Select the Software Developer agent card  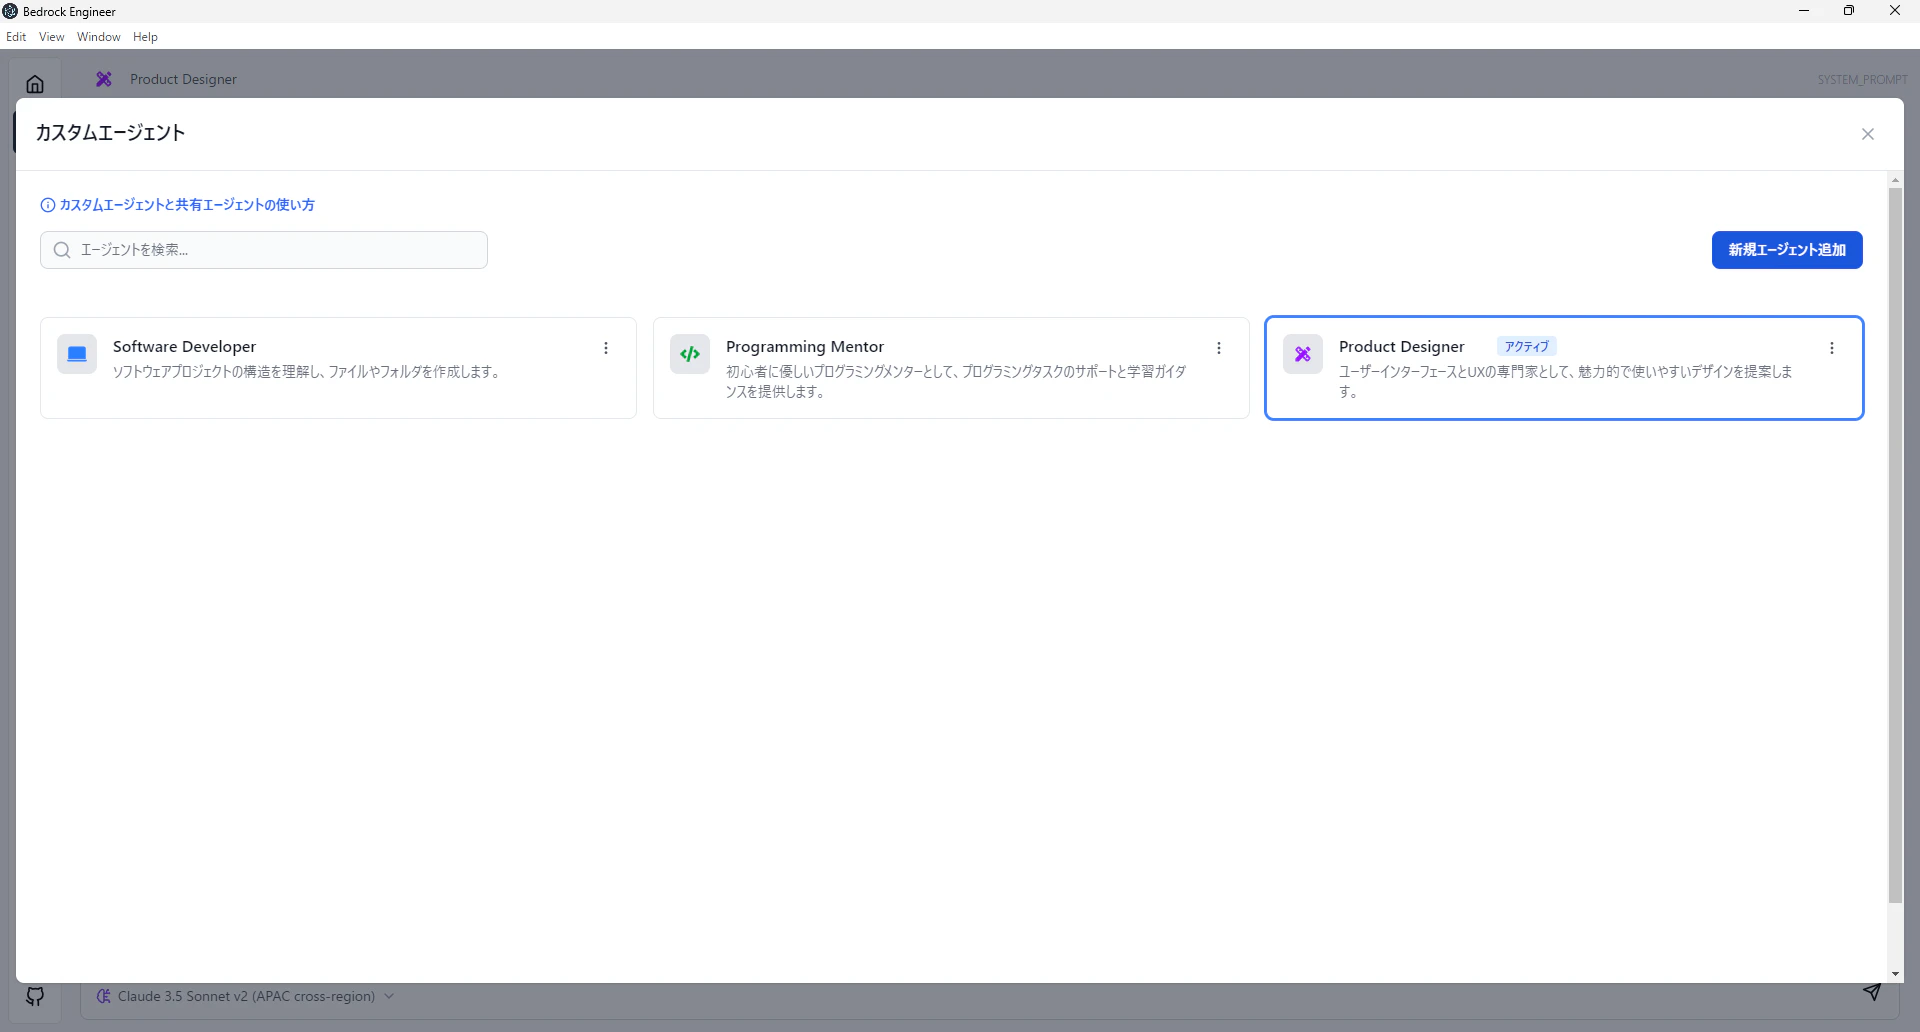click(338, 368)
